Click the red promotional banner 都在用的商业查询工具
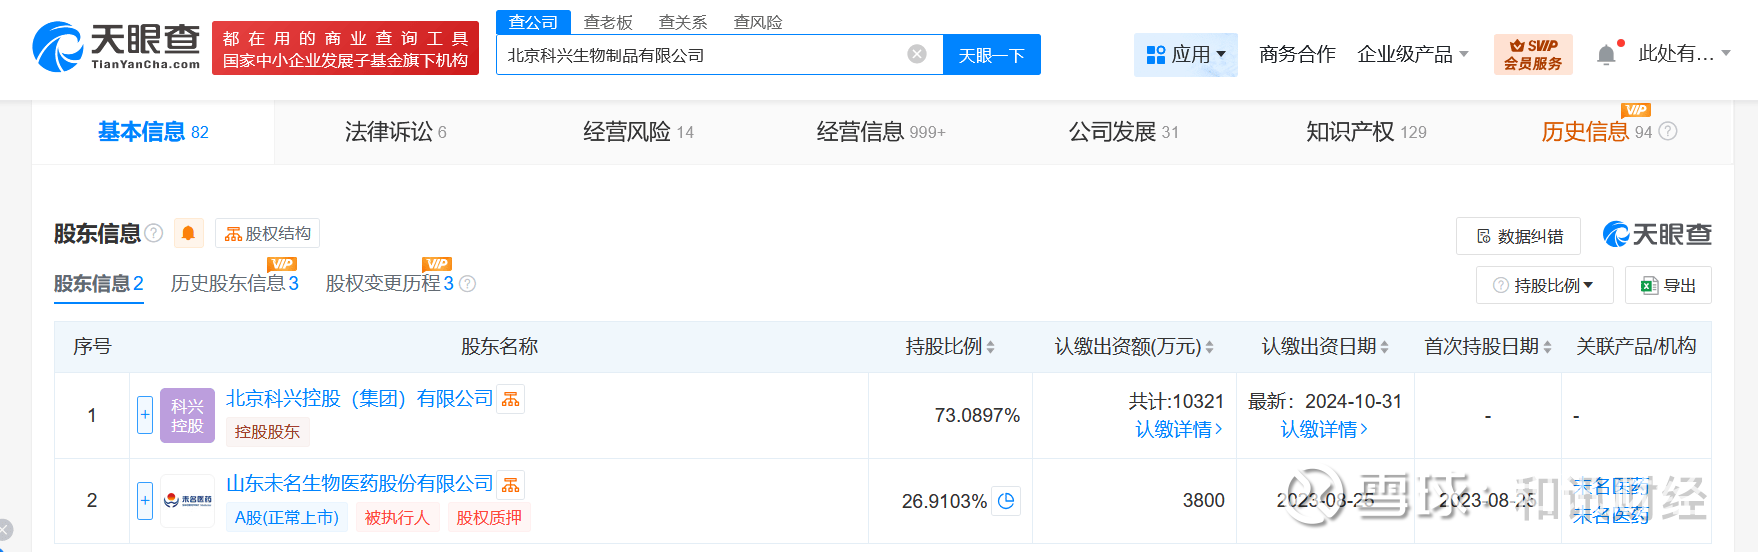Image resolution: width=1758 pixels, height=552 pixels. 345,48
